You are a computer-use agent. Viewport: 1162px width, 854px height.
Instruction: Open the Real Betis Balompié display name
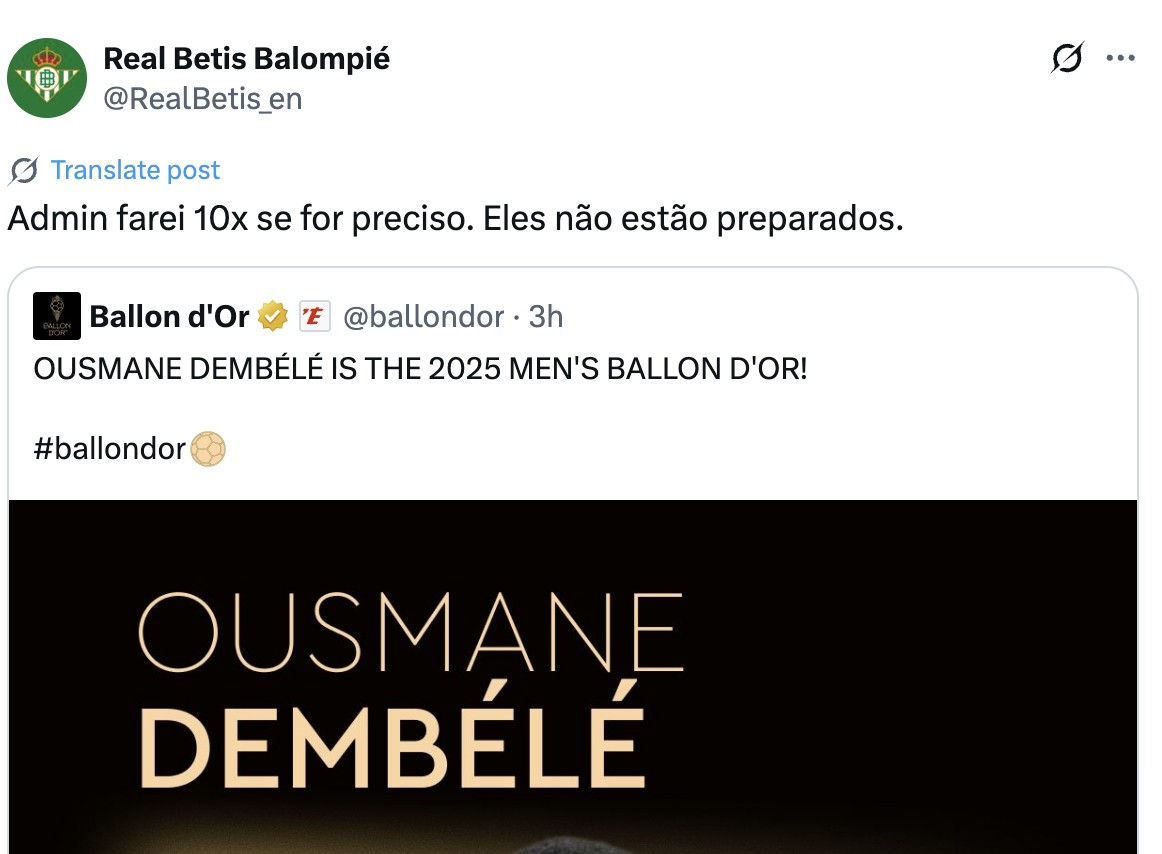[246, 59]
